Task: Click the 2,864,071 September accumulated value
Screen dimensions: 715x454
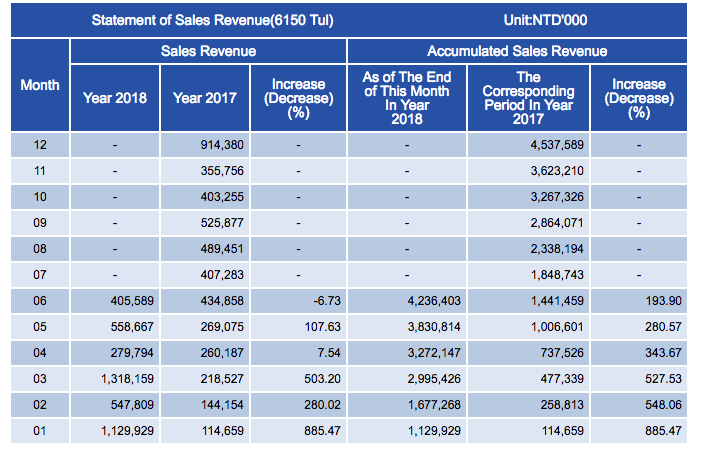Action: point(557,223)
